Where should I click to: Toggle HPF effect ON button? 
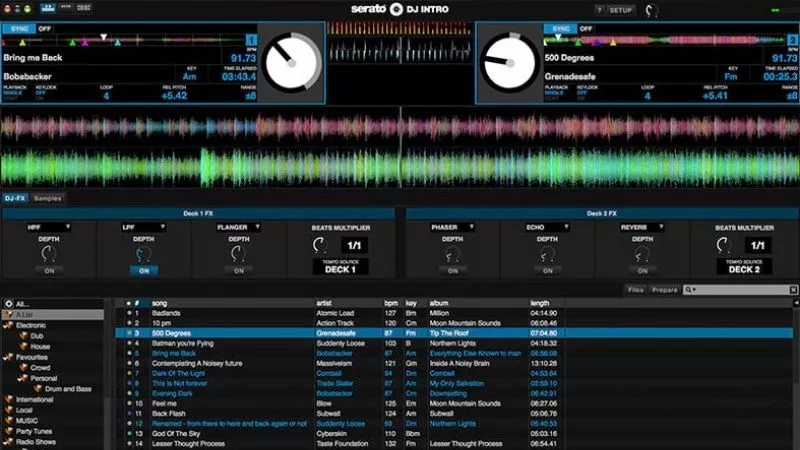click(49, 271)
